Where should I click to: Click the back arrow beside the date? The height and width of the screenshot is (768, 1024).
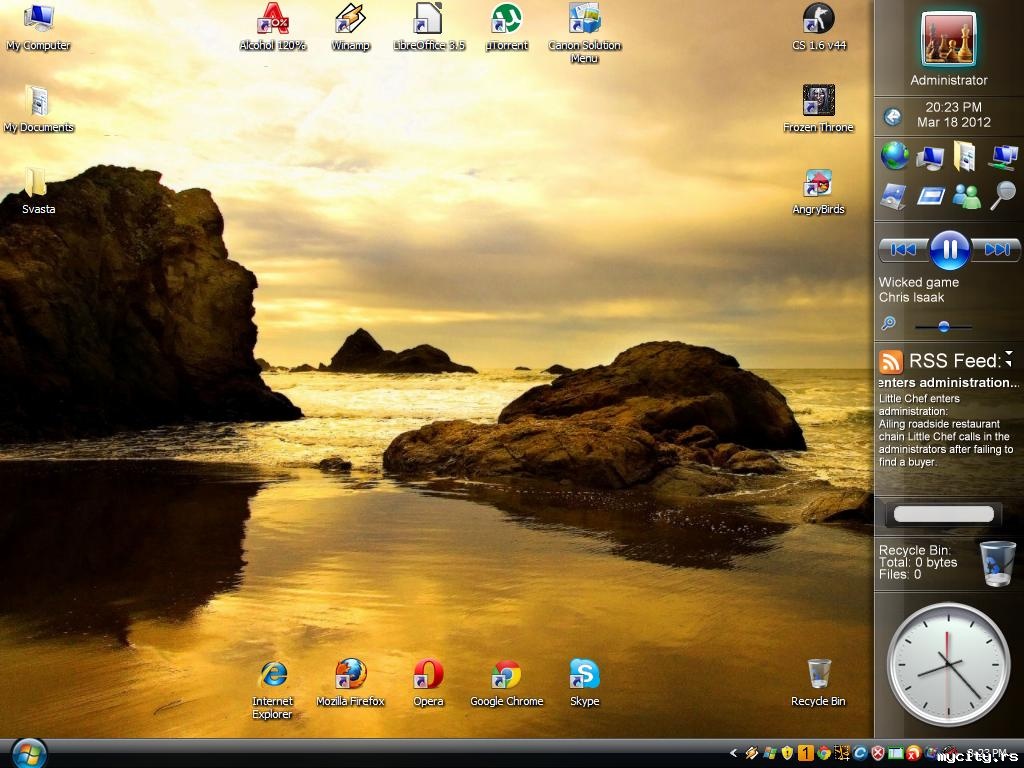[892, 117]
